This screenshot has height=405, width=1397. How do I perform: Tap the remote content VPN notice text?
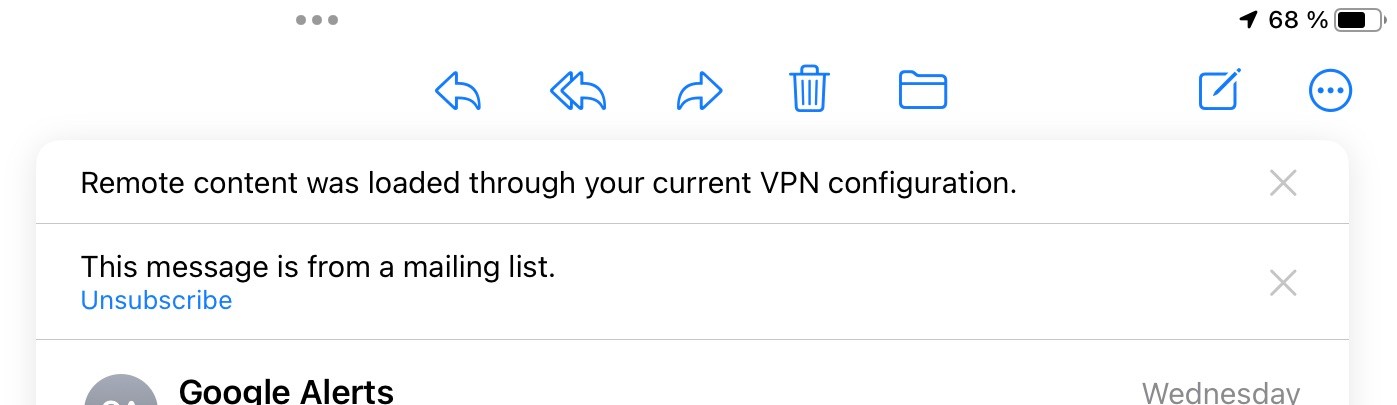(548, 183)
